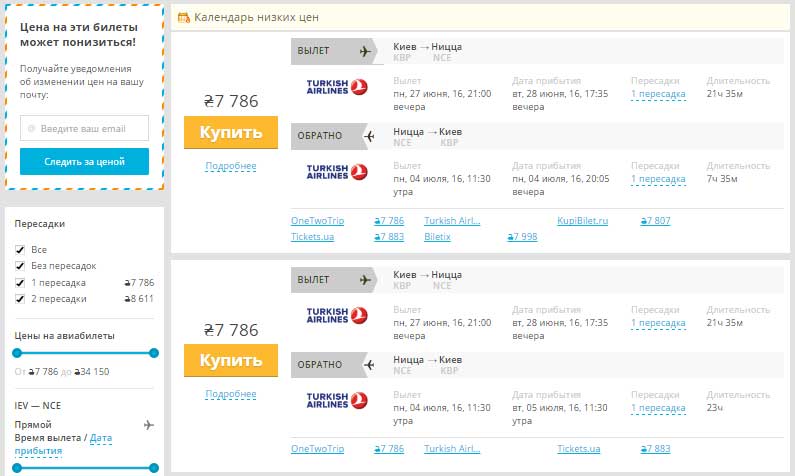Viewport: 795px width, 476px height.
Task: Click the departure plane icon in first ВЫЛЕТ header
Action: pos(364,52)
